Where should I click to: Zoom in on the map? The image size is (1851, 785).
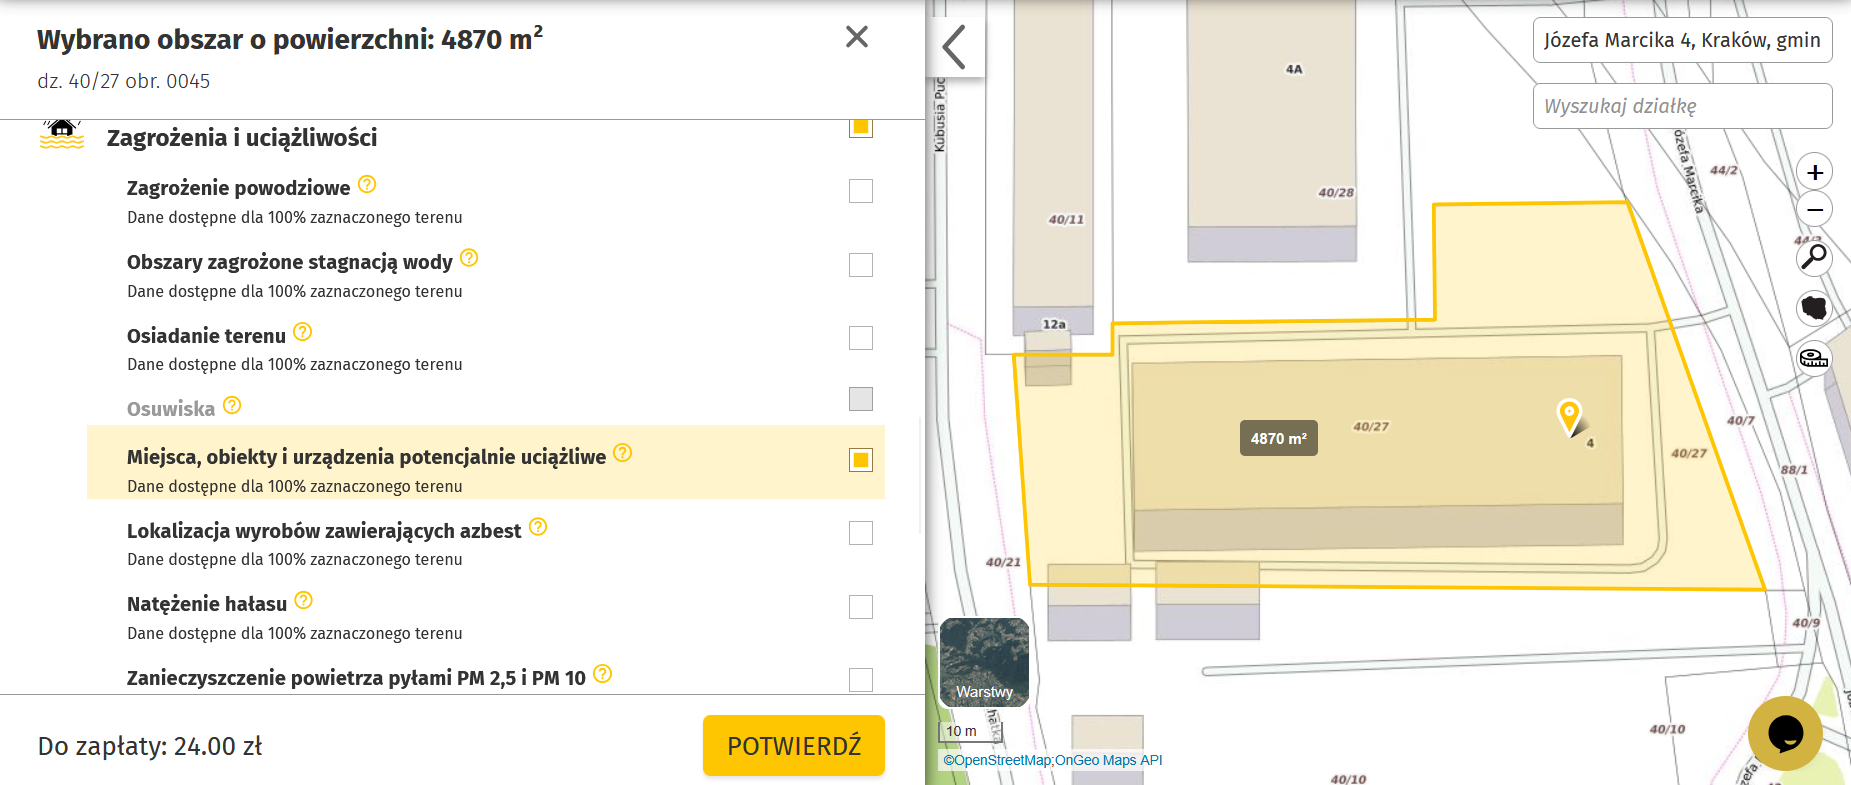click(1814, 172)
